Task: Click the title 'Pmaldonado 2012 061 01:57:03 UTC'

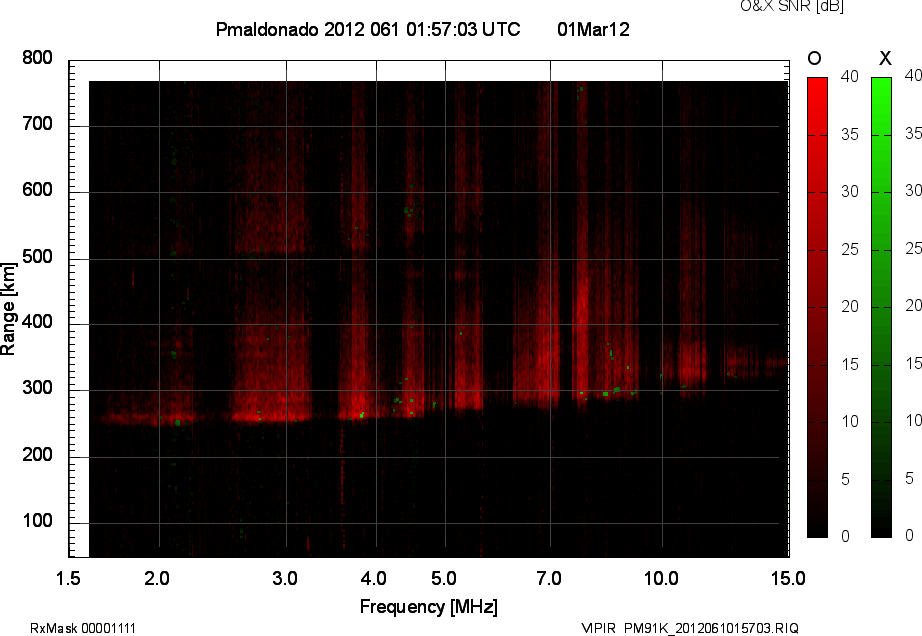Action: pos(368,29)
